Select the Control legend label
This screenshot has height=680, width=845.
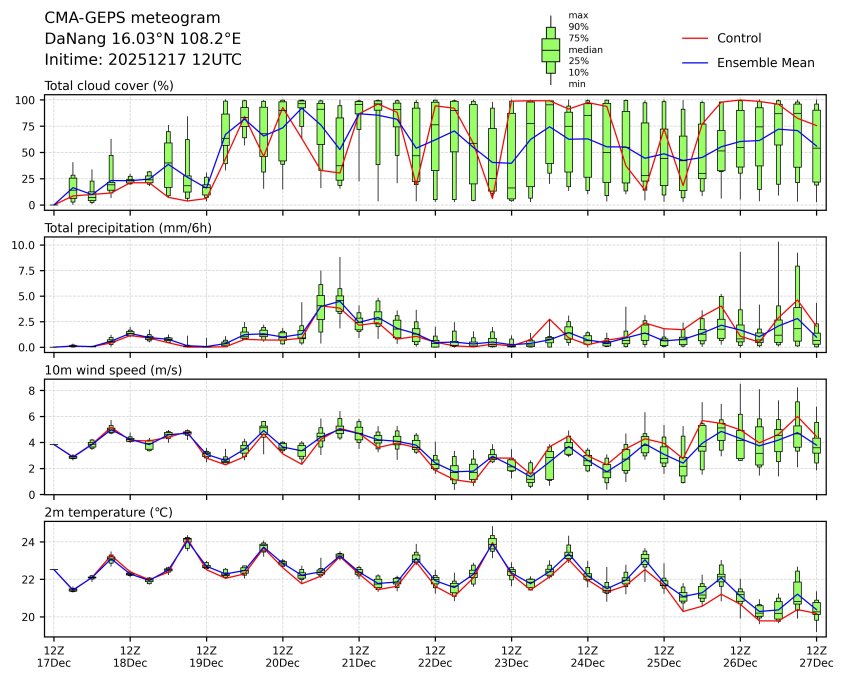(x=739, y=38)
